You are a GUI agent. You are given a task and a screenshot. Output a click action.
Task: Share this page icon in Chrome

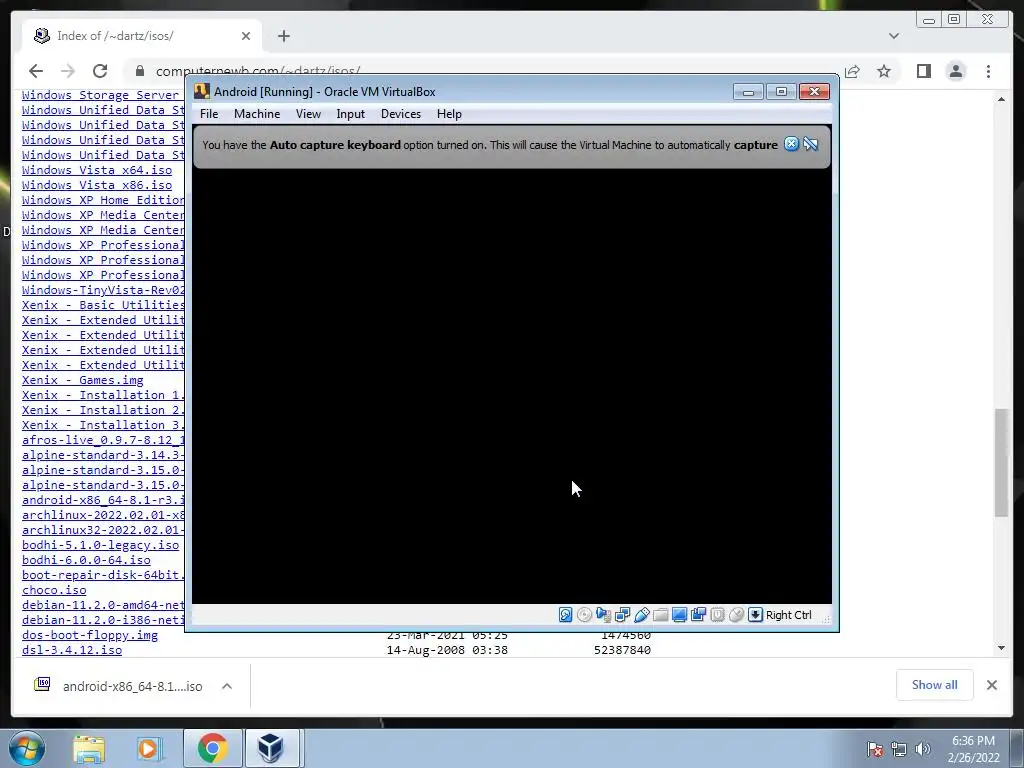click(x=852, y=71)
